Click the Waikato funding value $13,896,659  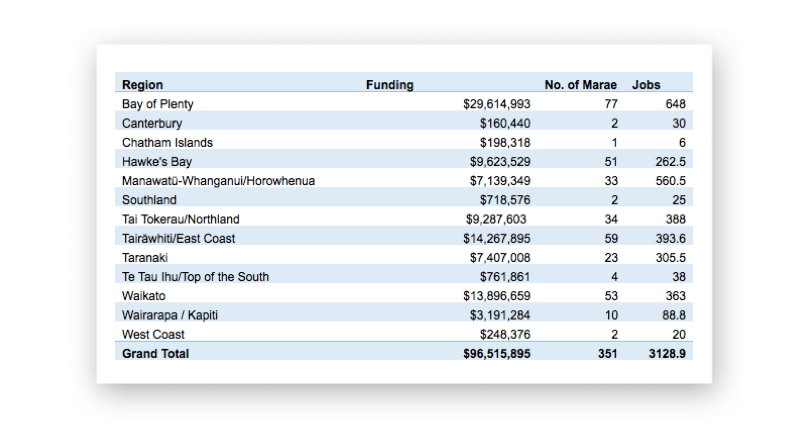[497, 296]
